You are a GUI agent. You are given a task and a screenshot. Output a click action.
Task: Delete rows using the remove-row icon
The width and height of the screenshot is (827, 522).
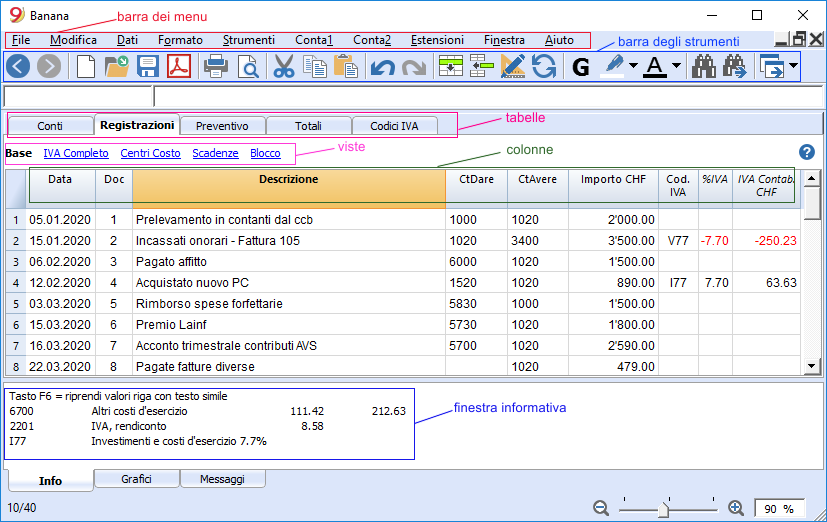coord(482,66)
